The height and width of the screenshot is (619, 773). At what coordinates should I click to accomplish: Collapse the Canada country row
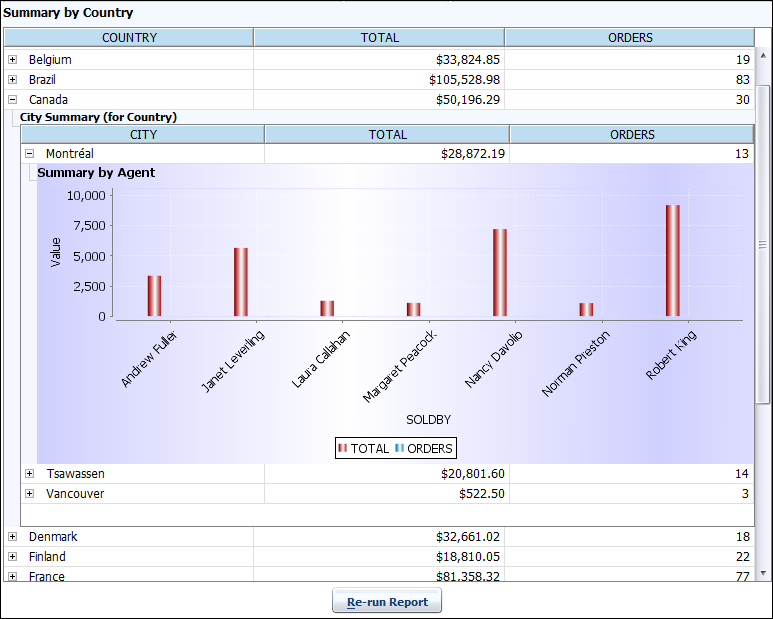12,100
